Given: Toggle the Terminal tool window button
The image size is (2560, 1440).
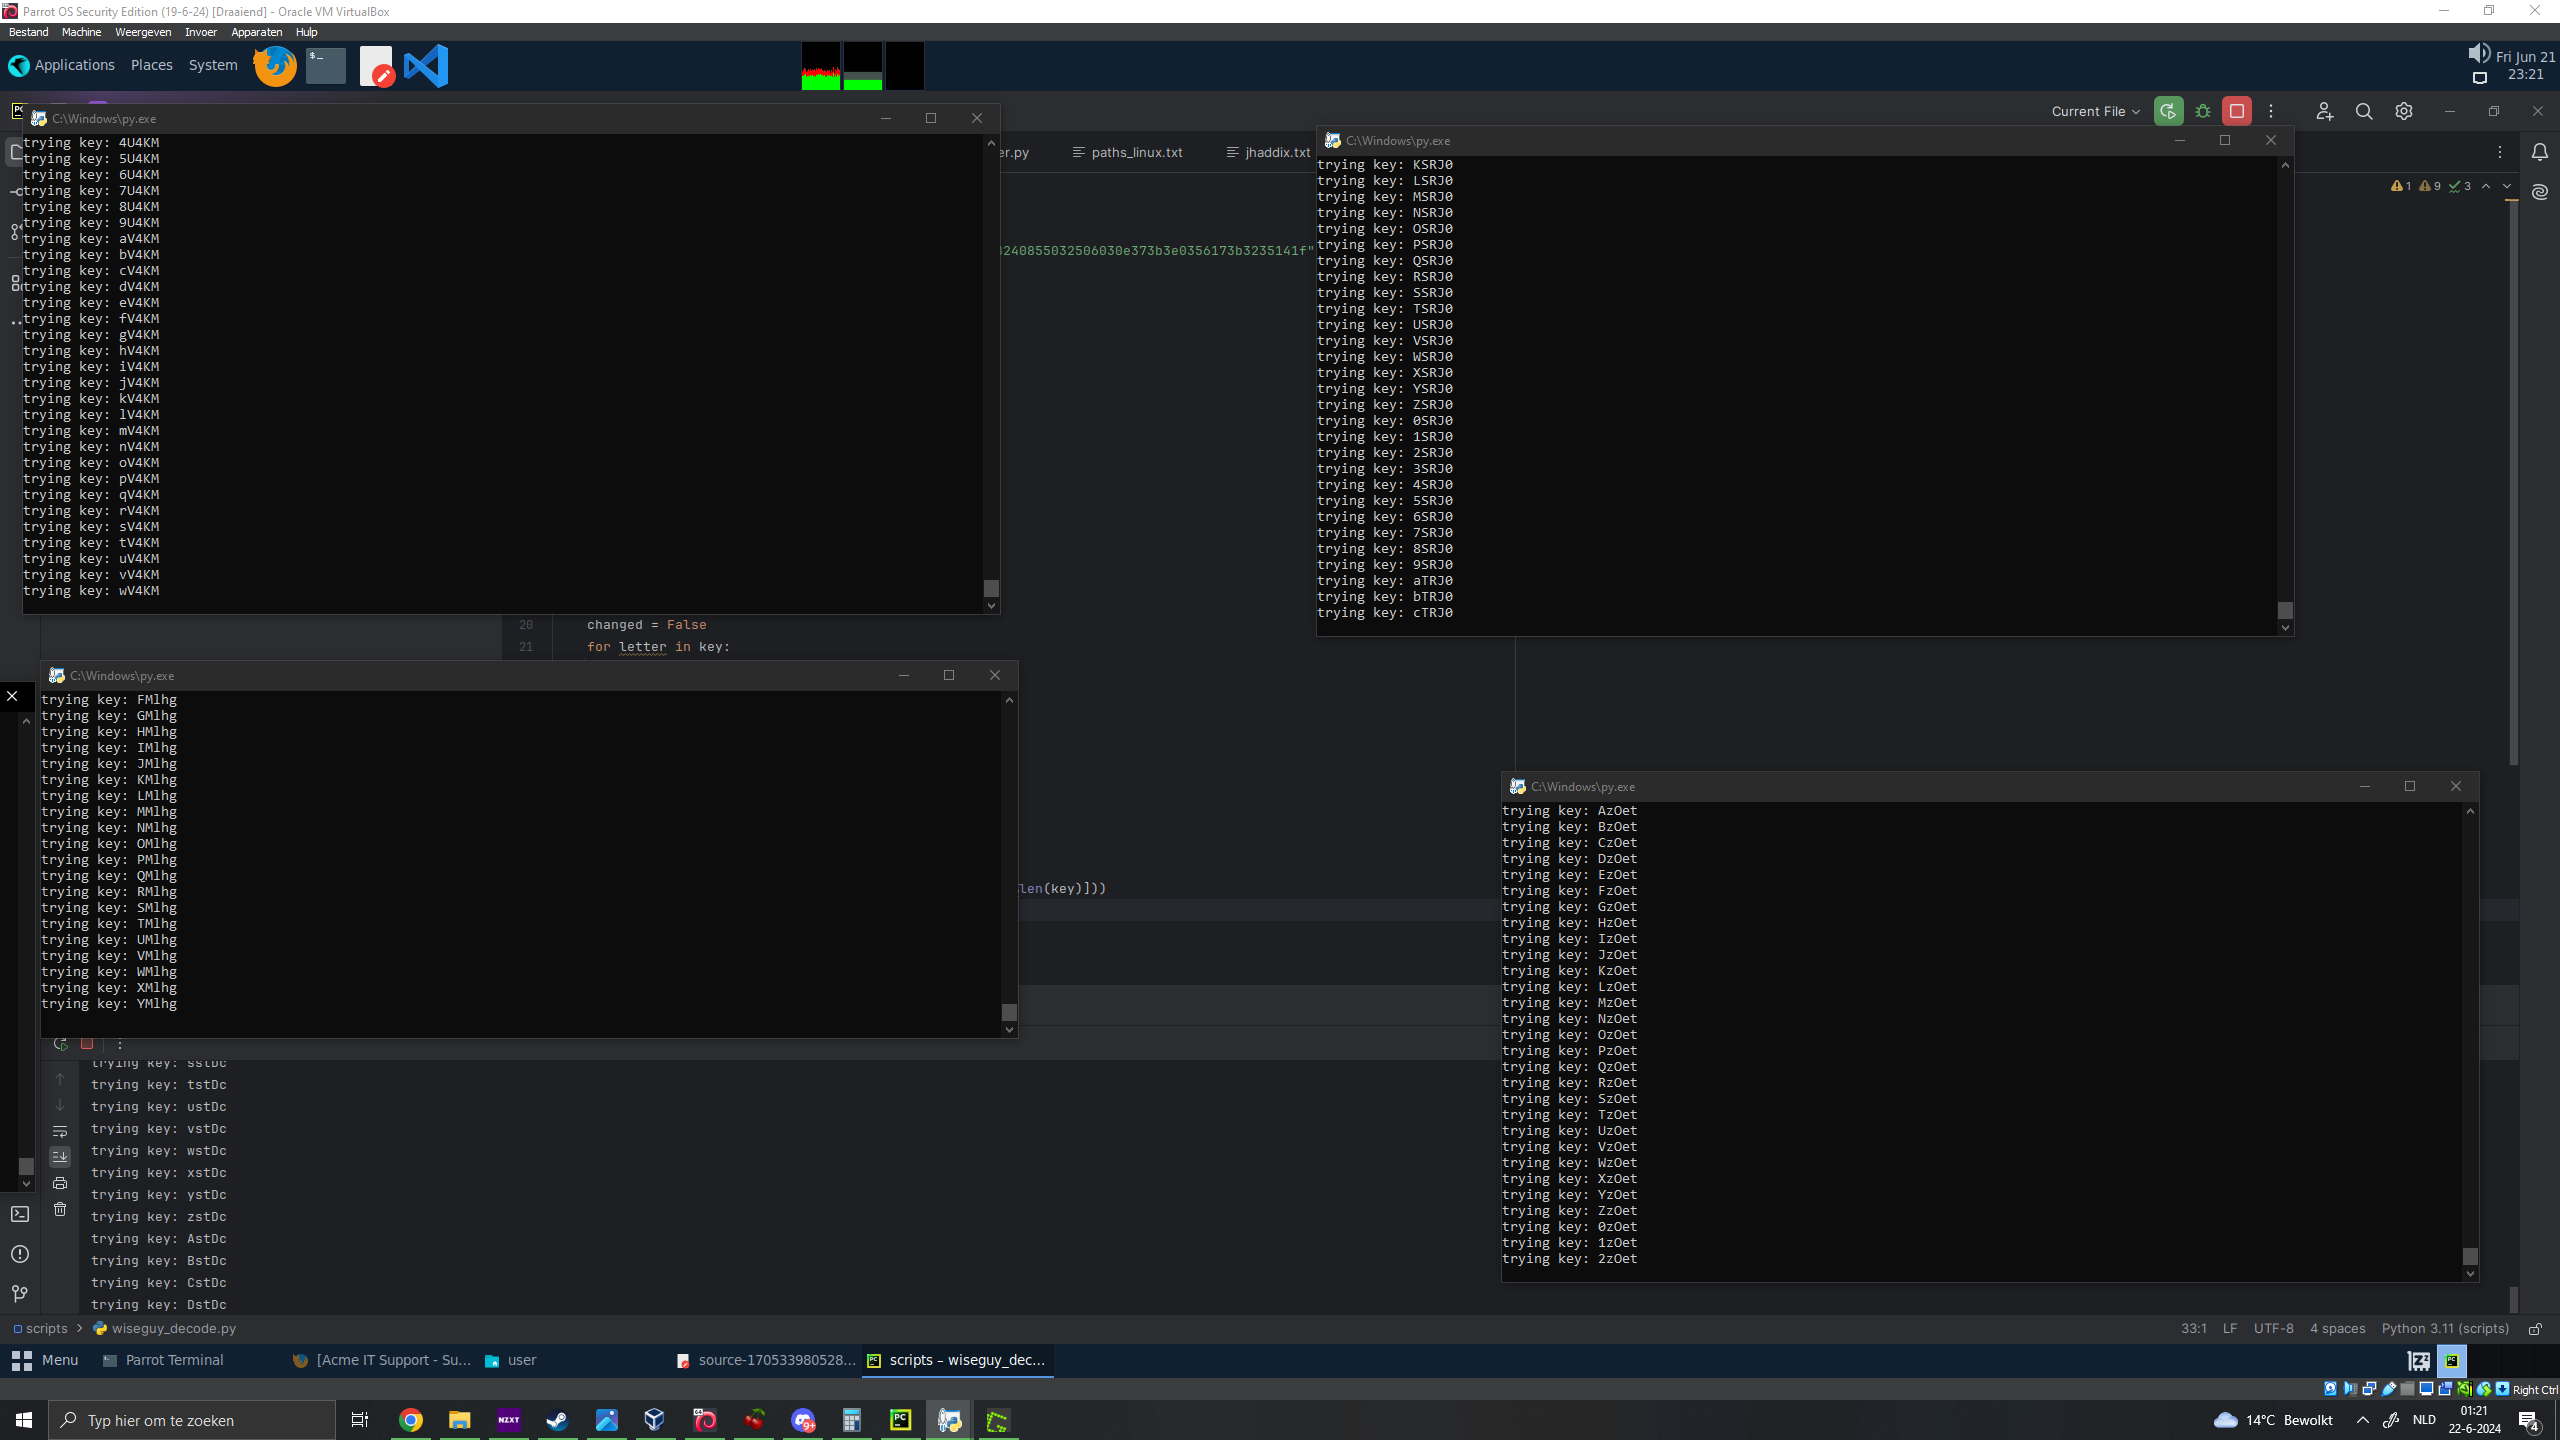Looking at the screenshot, I should [x=20, y=1214].
